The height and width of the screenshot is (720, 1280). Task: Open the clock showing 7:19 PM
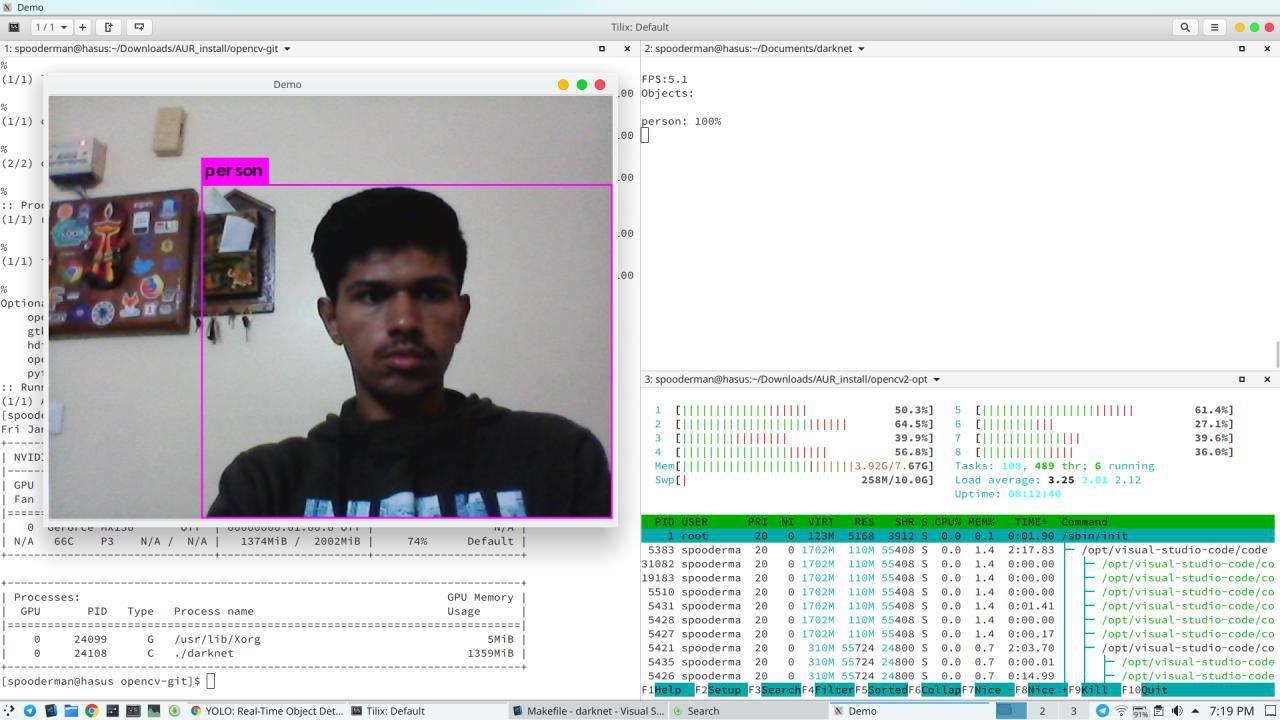pyautogui.click(x=1231, y=711)
